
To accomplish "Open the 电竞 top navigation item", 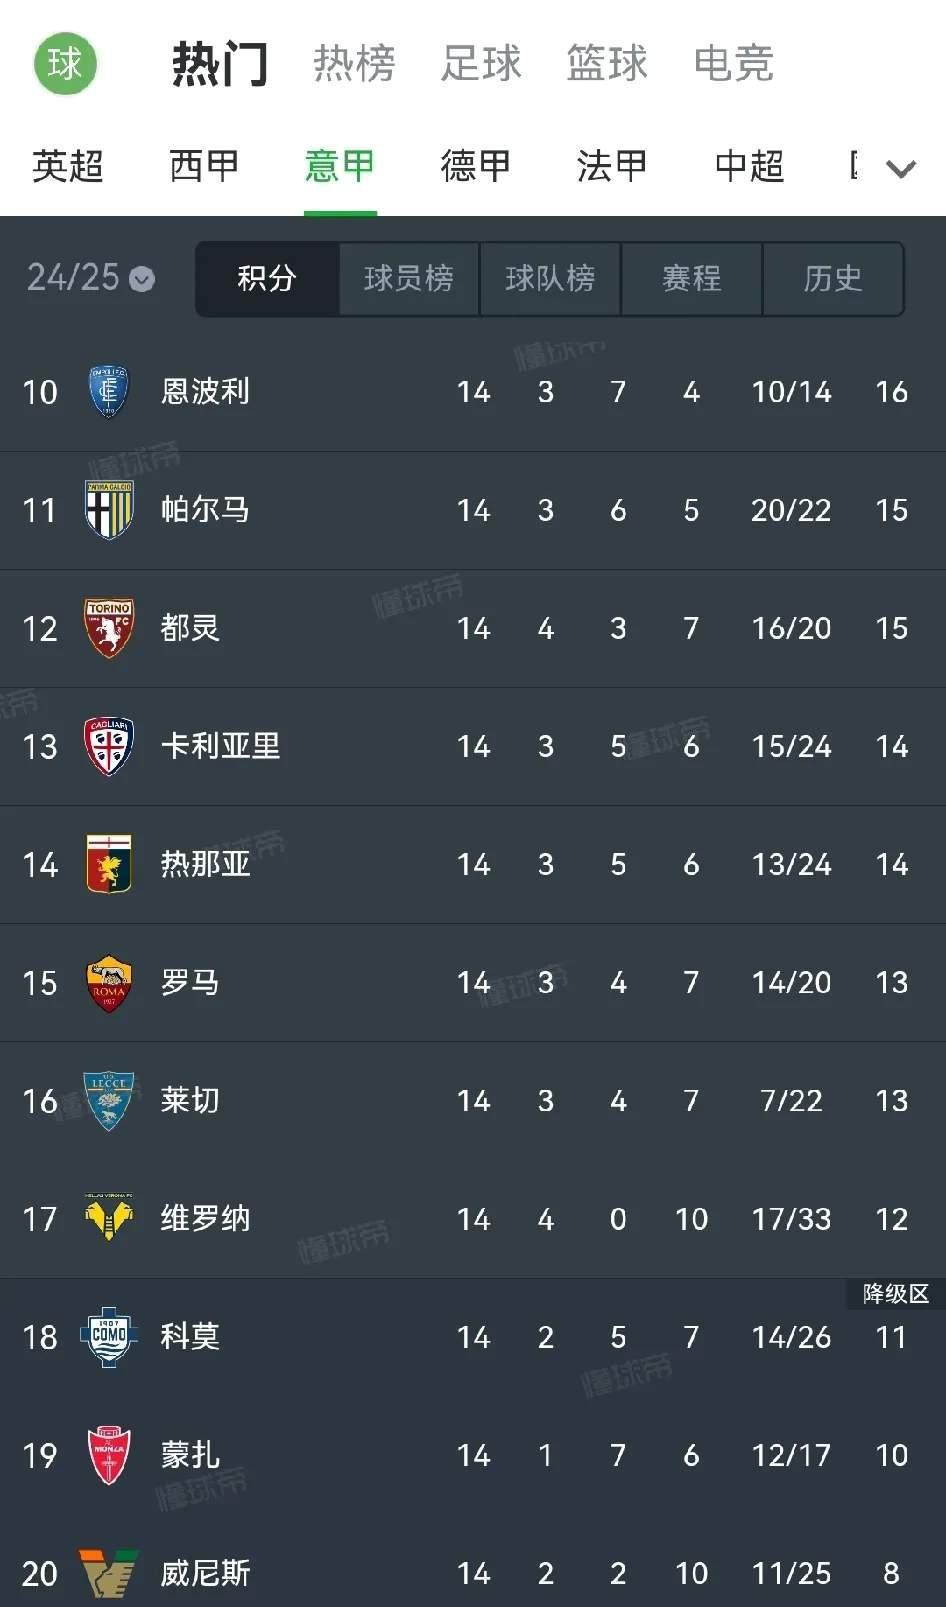I will coord(734,63).
